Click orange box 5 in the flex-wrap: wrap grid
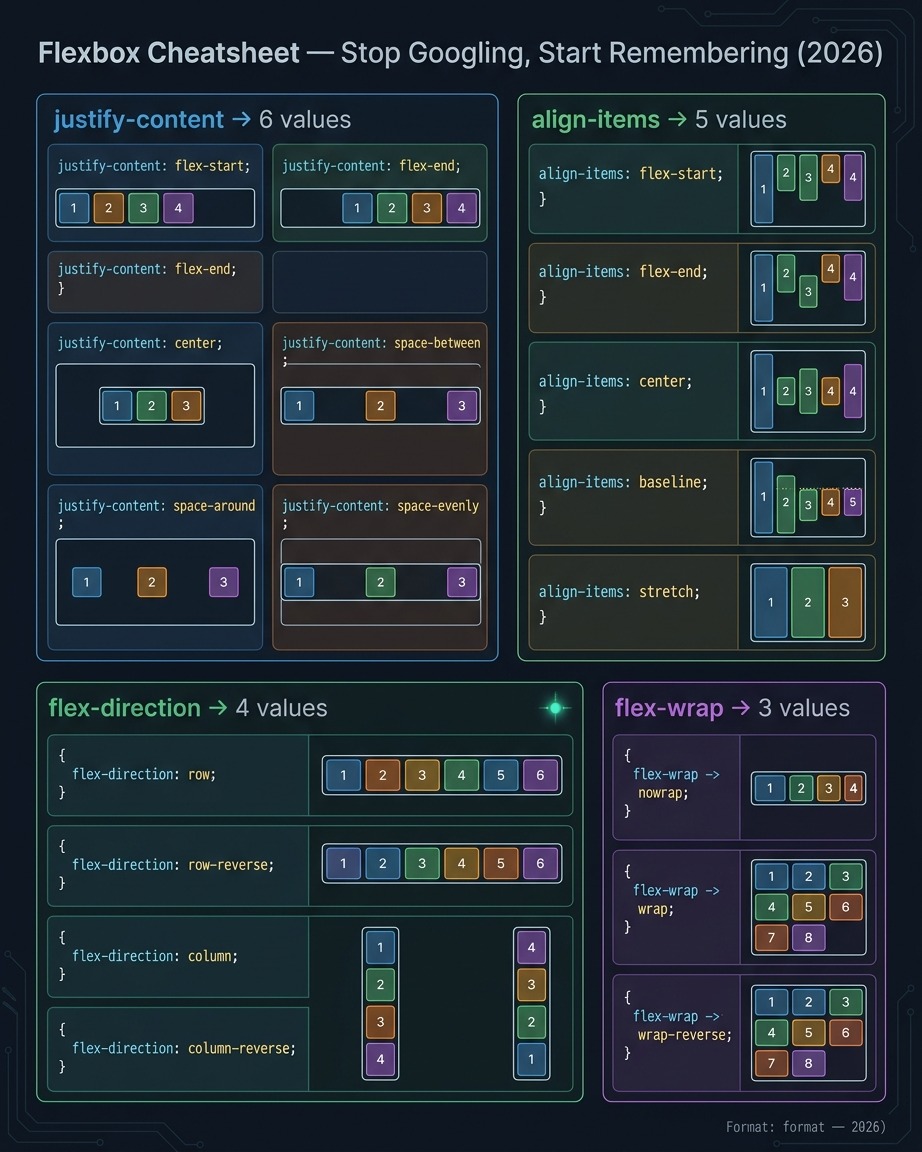922x1152 pixels. tap(808, 907)
